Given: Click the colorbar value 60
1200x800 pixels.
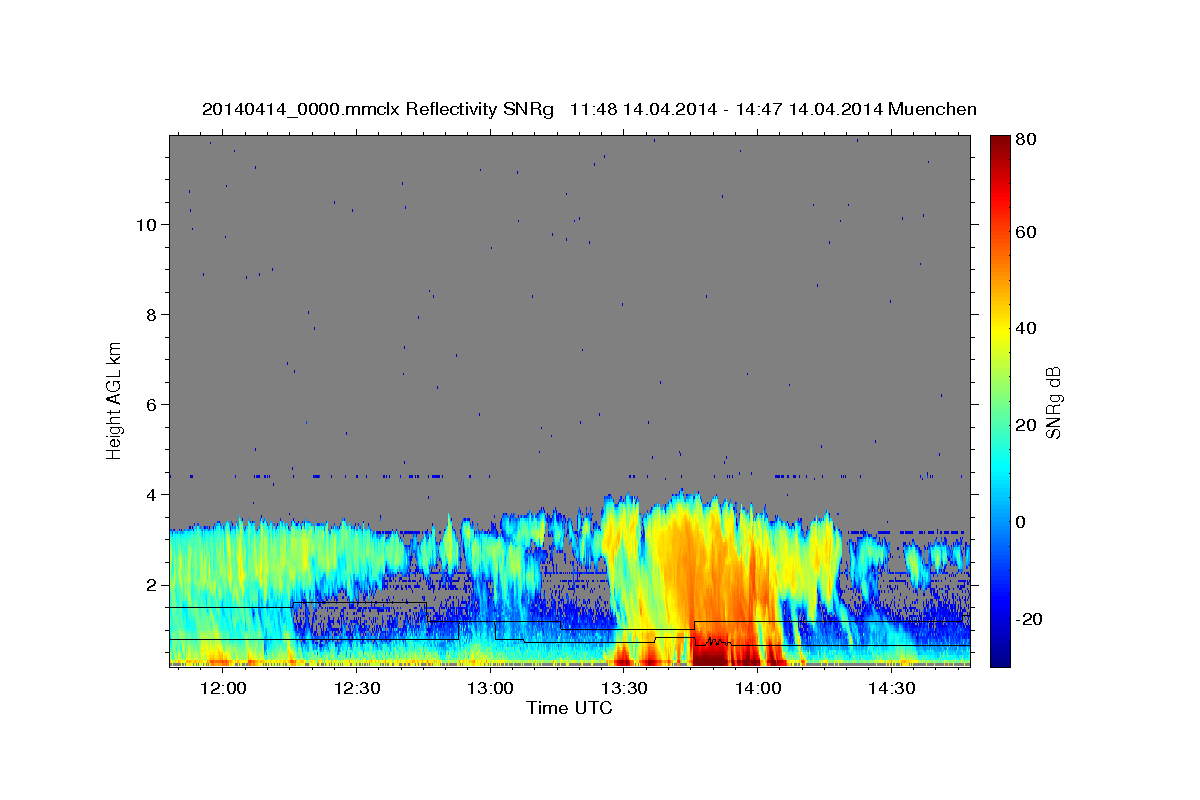Looking at the screenshot, I should point(1025,232).
